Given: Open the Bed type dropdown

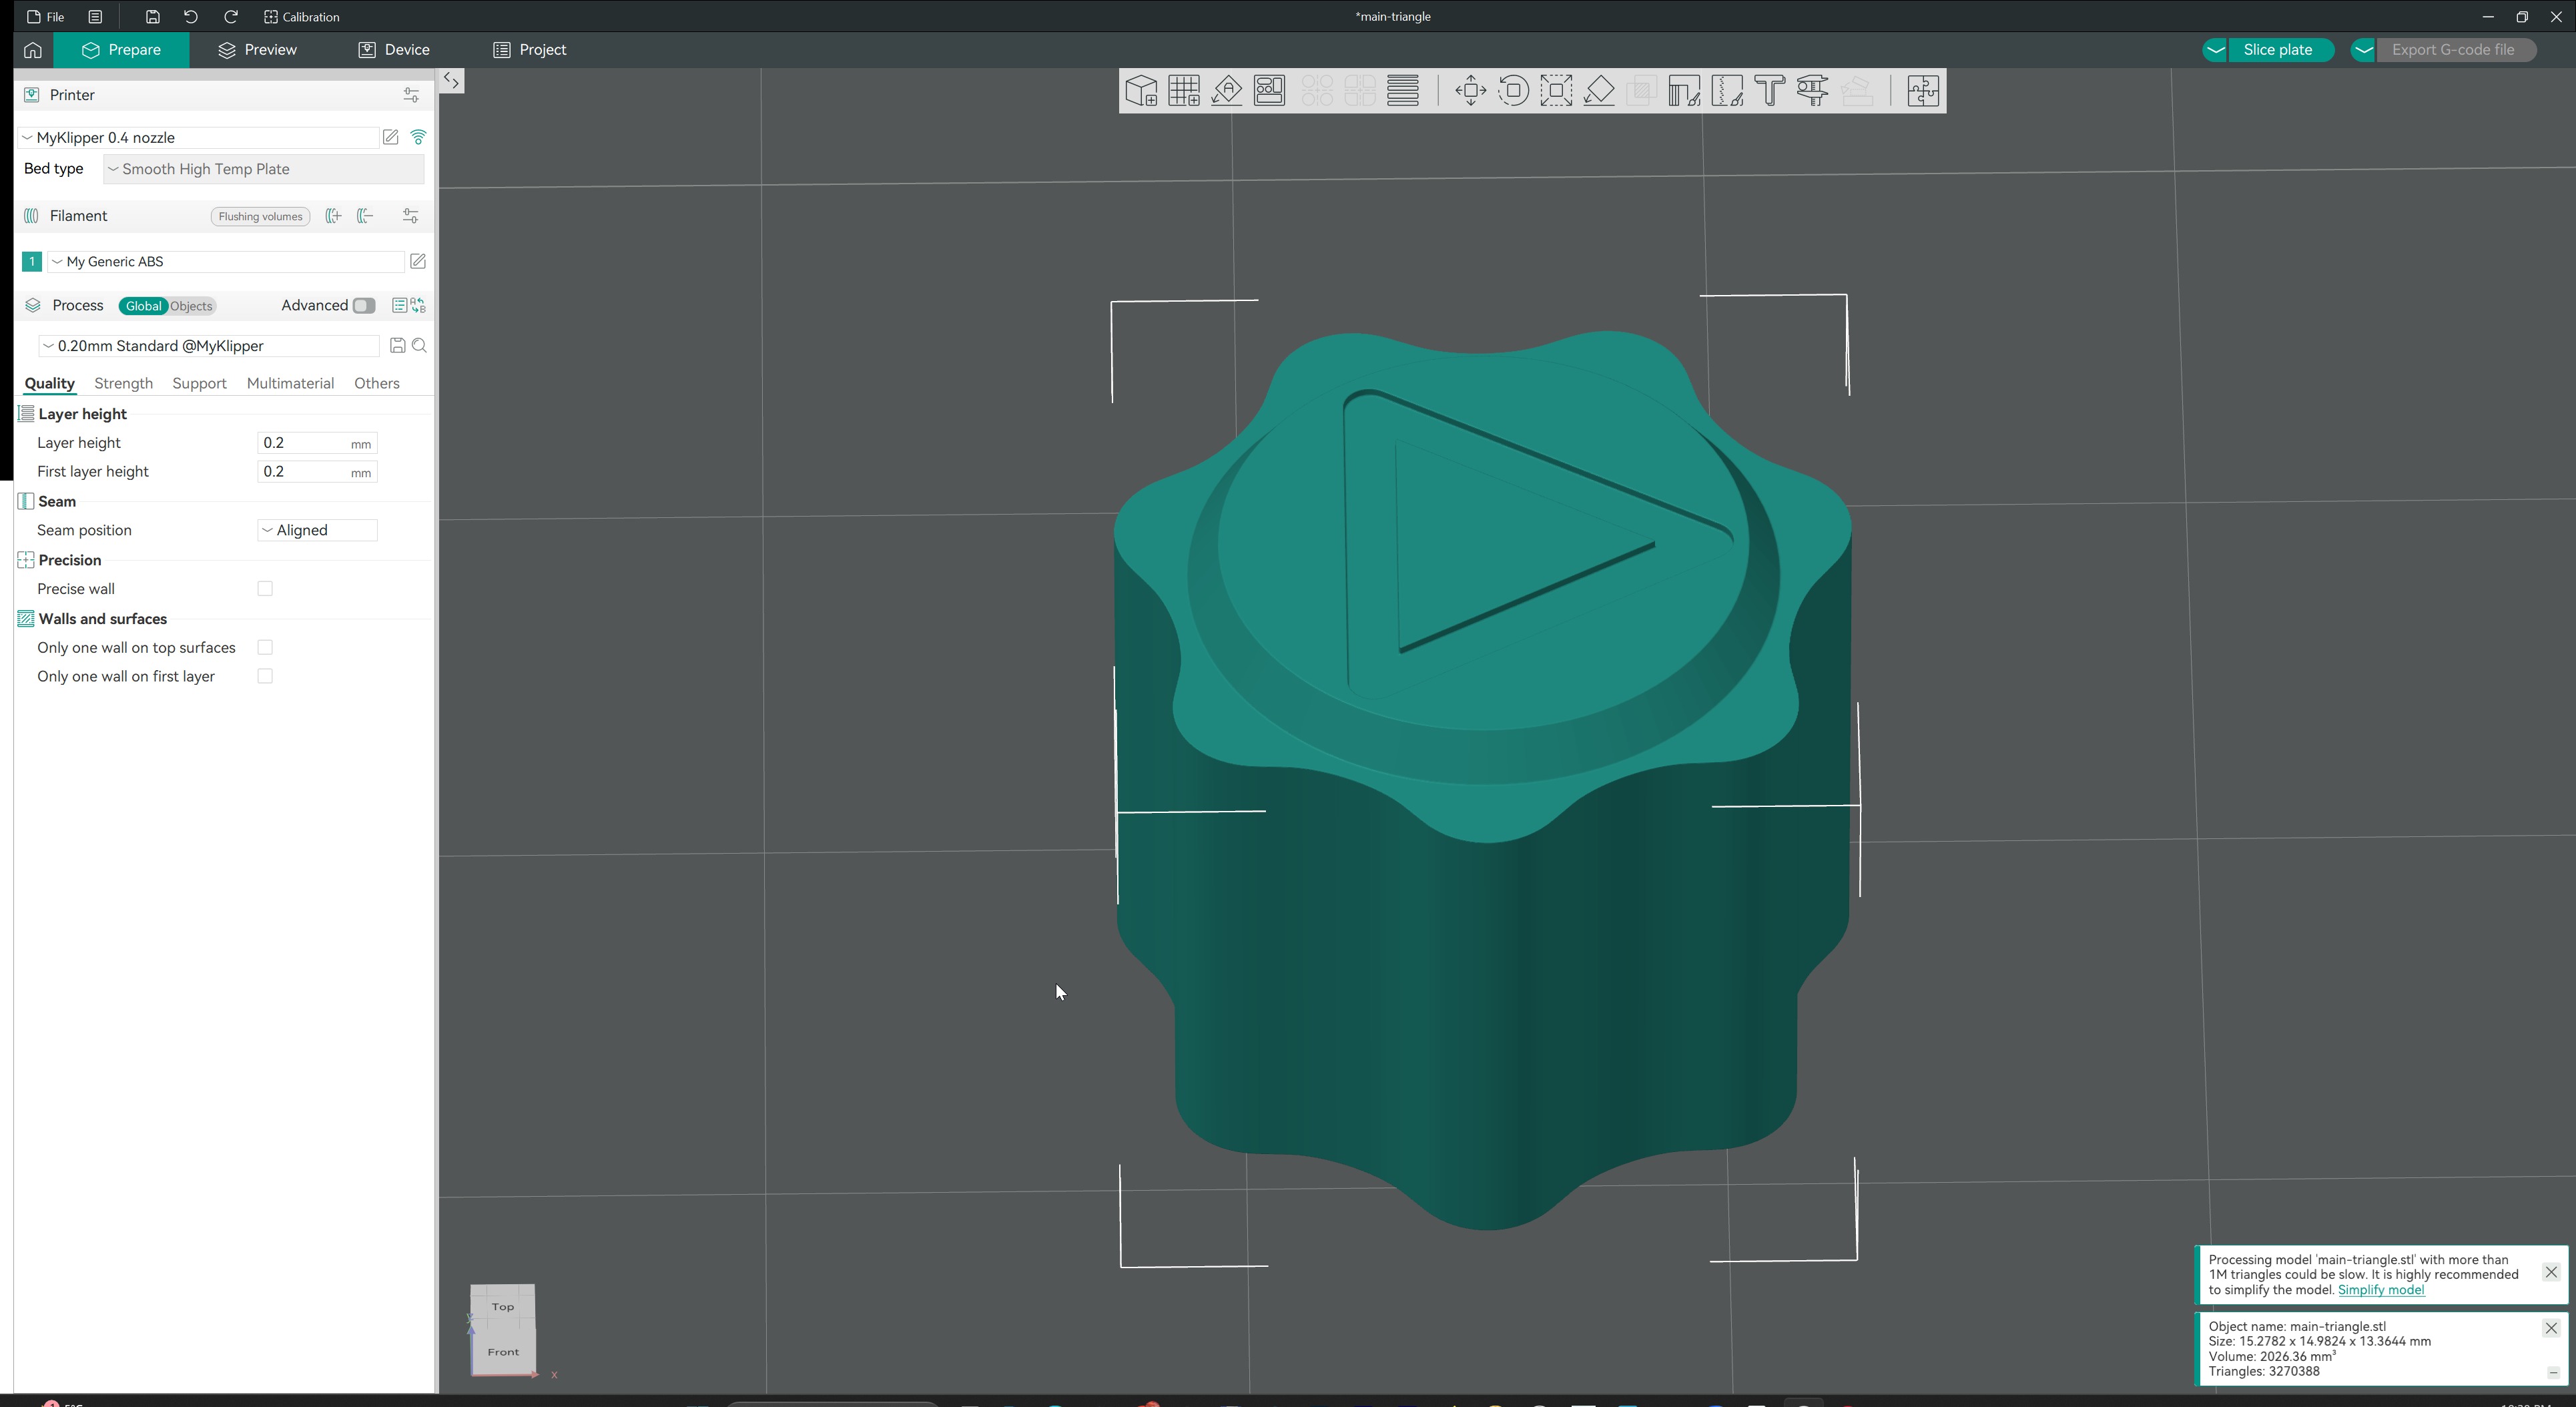Looking at the screenshot, I should (x=264, y=169).
